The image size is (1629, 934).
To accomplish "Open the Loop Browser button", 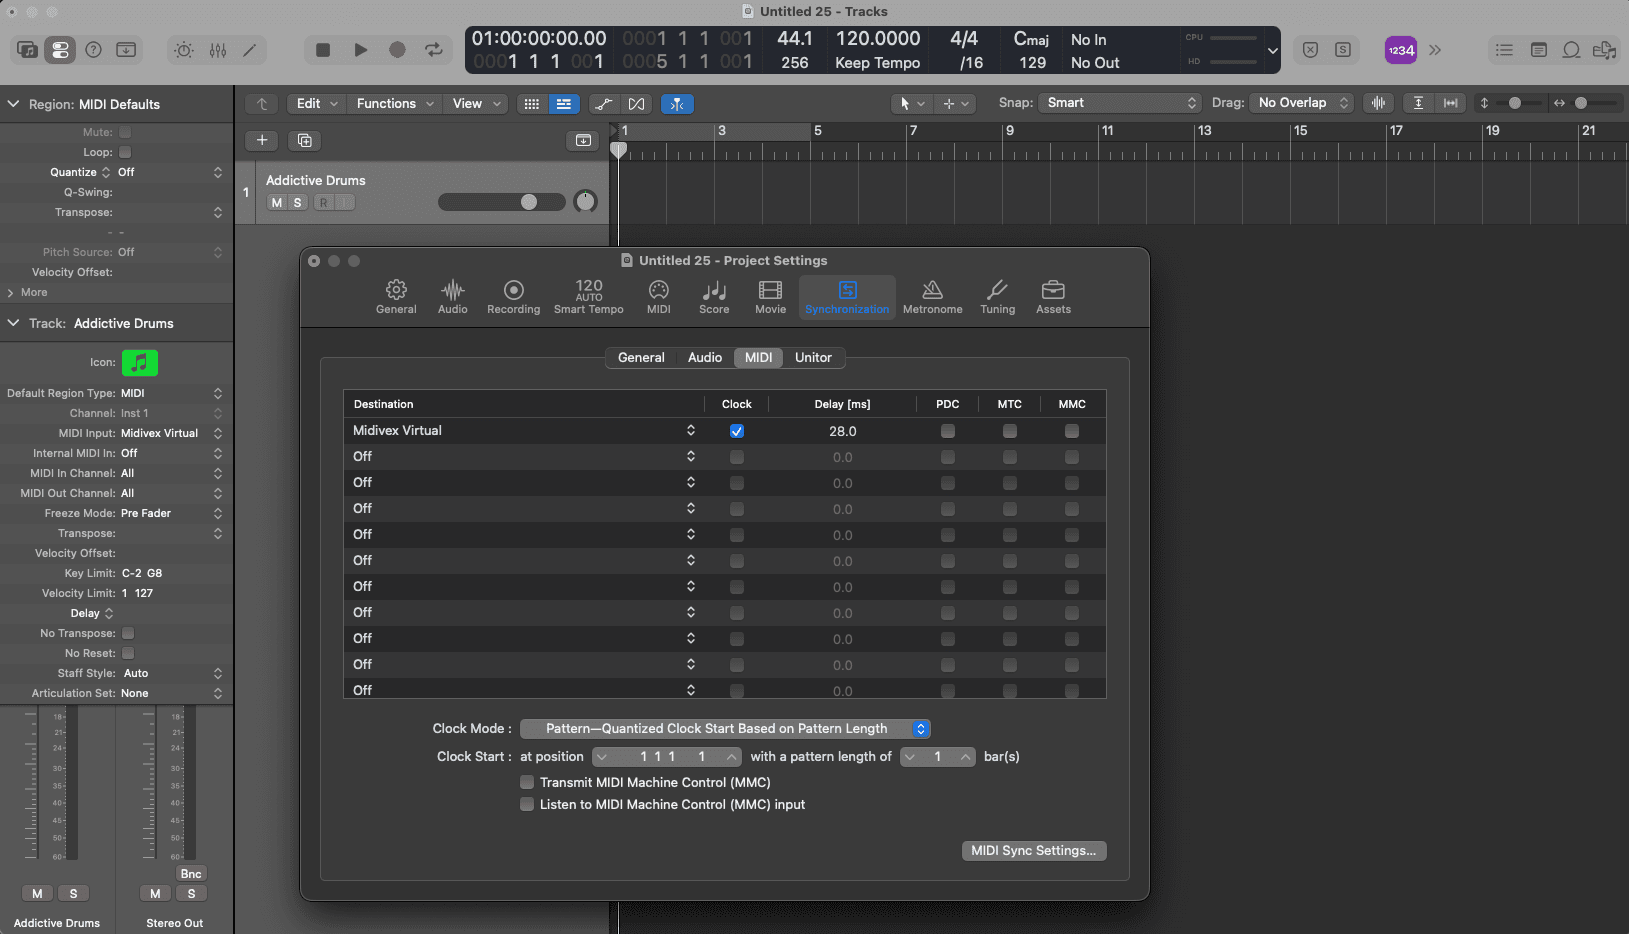I will (x=1572, y=50).
